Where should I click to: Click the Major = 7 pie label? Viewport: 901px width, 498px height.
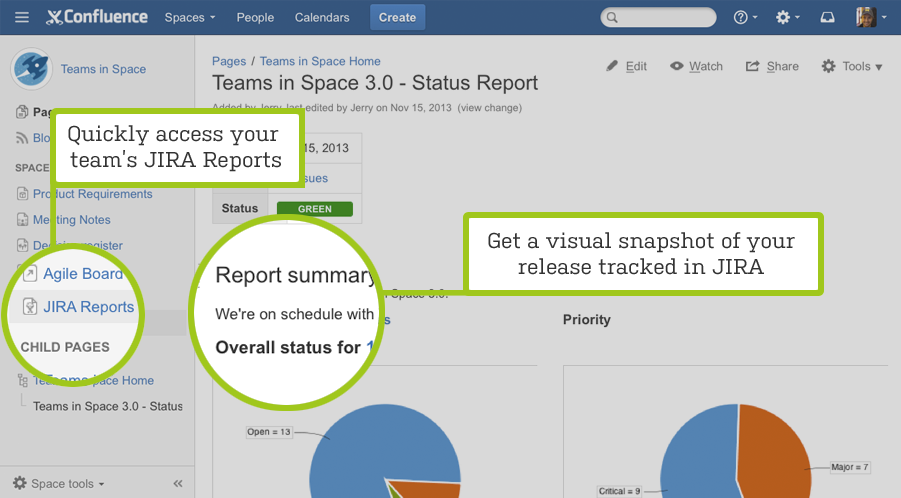coord(849,467)
